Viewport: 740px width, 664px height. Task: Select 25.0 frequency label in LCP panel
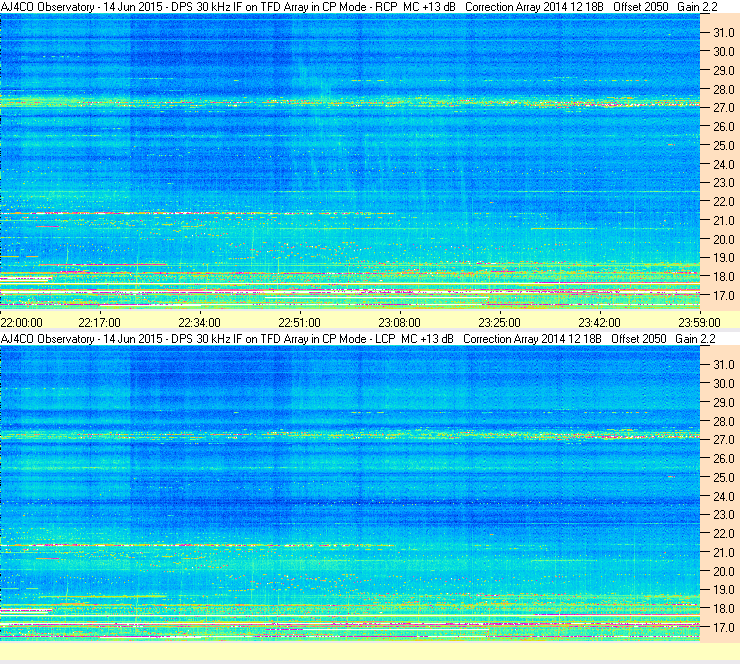coord(723,478)
